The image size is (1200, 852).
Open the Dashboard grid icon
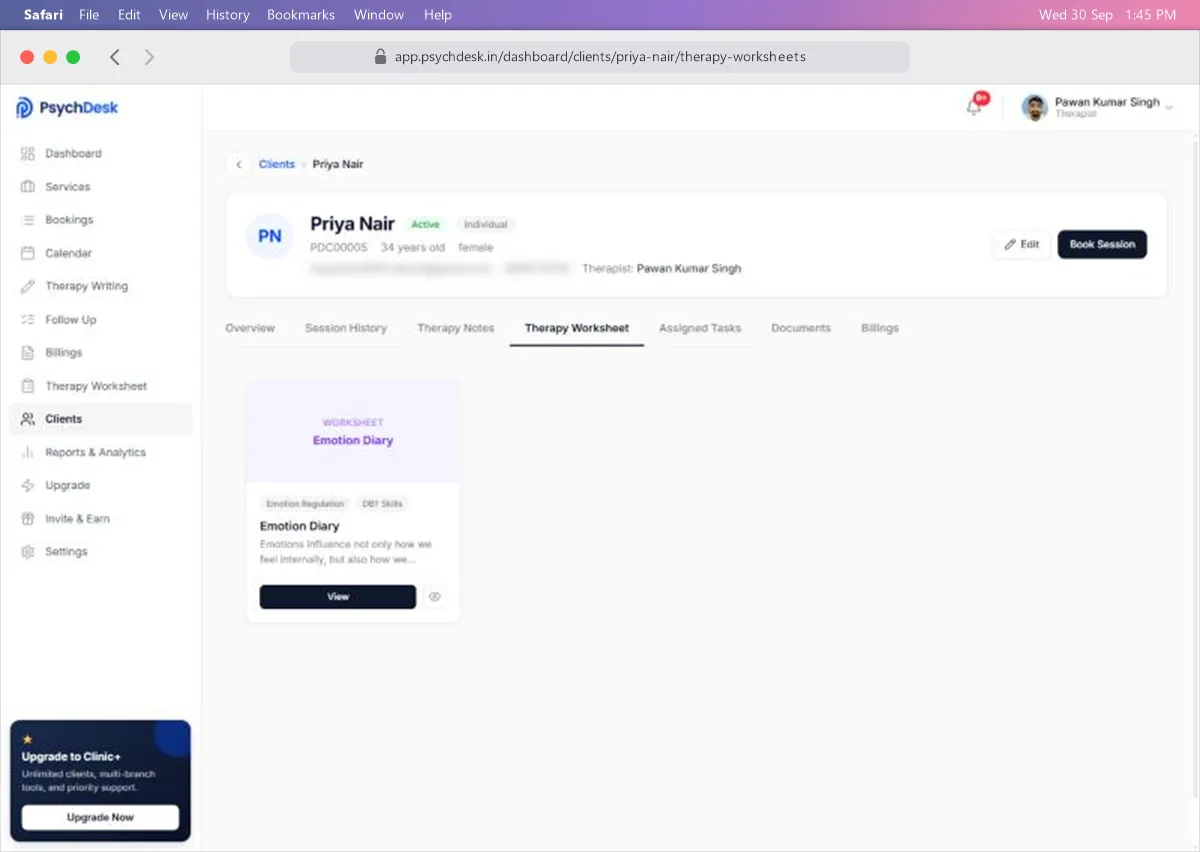tap(28, 154)
